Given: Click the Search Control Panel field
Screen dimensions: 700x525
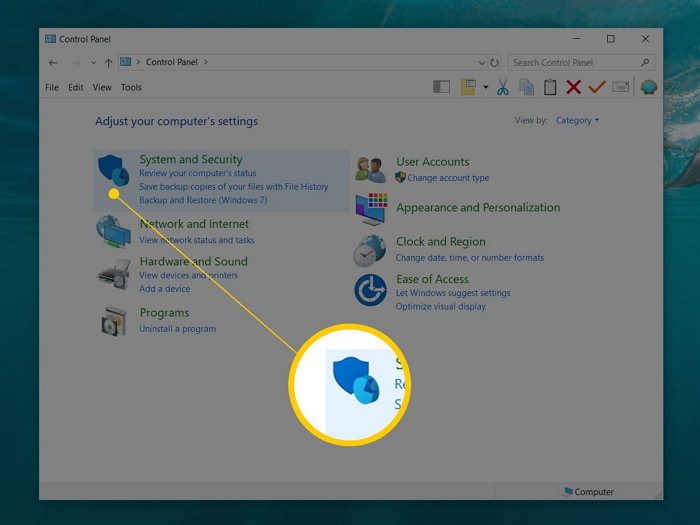Looking at the screenshot, I should point(574,62).
